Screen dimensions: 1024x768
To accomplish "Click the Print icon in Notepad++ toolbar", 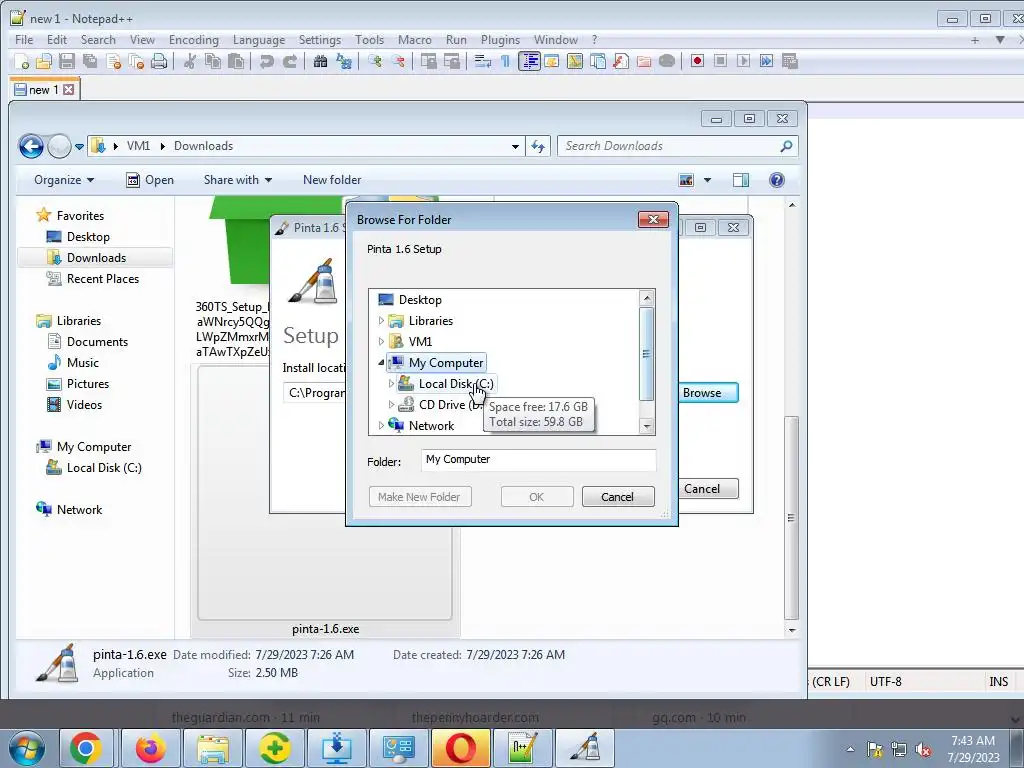I will tap(159, 61).
